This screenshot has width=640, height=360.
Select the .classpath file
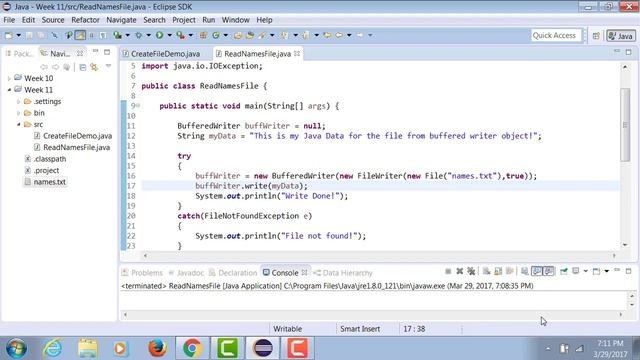(49, 159)
